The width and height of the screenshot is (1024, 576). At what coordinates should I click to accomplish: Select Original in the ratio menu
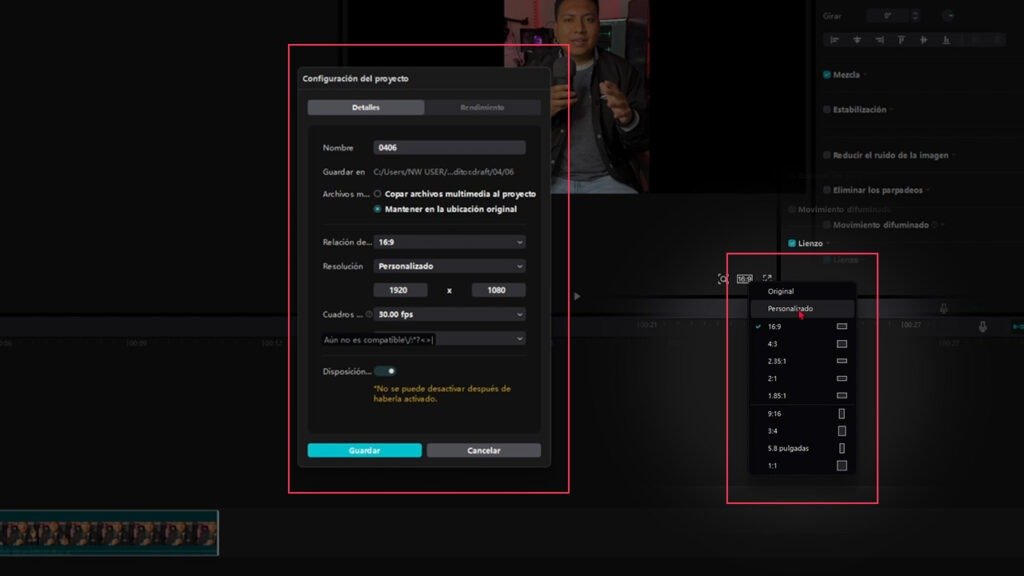tap(802, 291)
